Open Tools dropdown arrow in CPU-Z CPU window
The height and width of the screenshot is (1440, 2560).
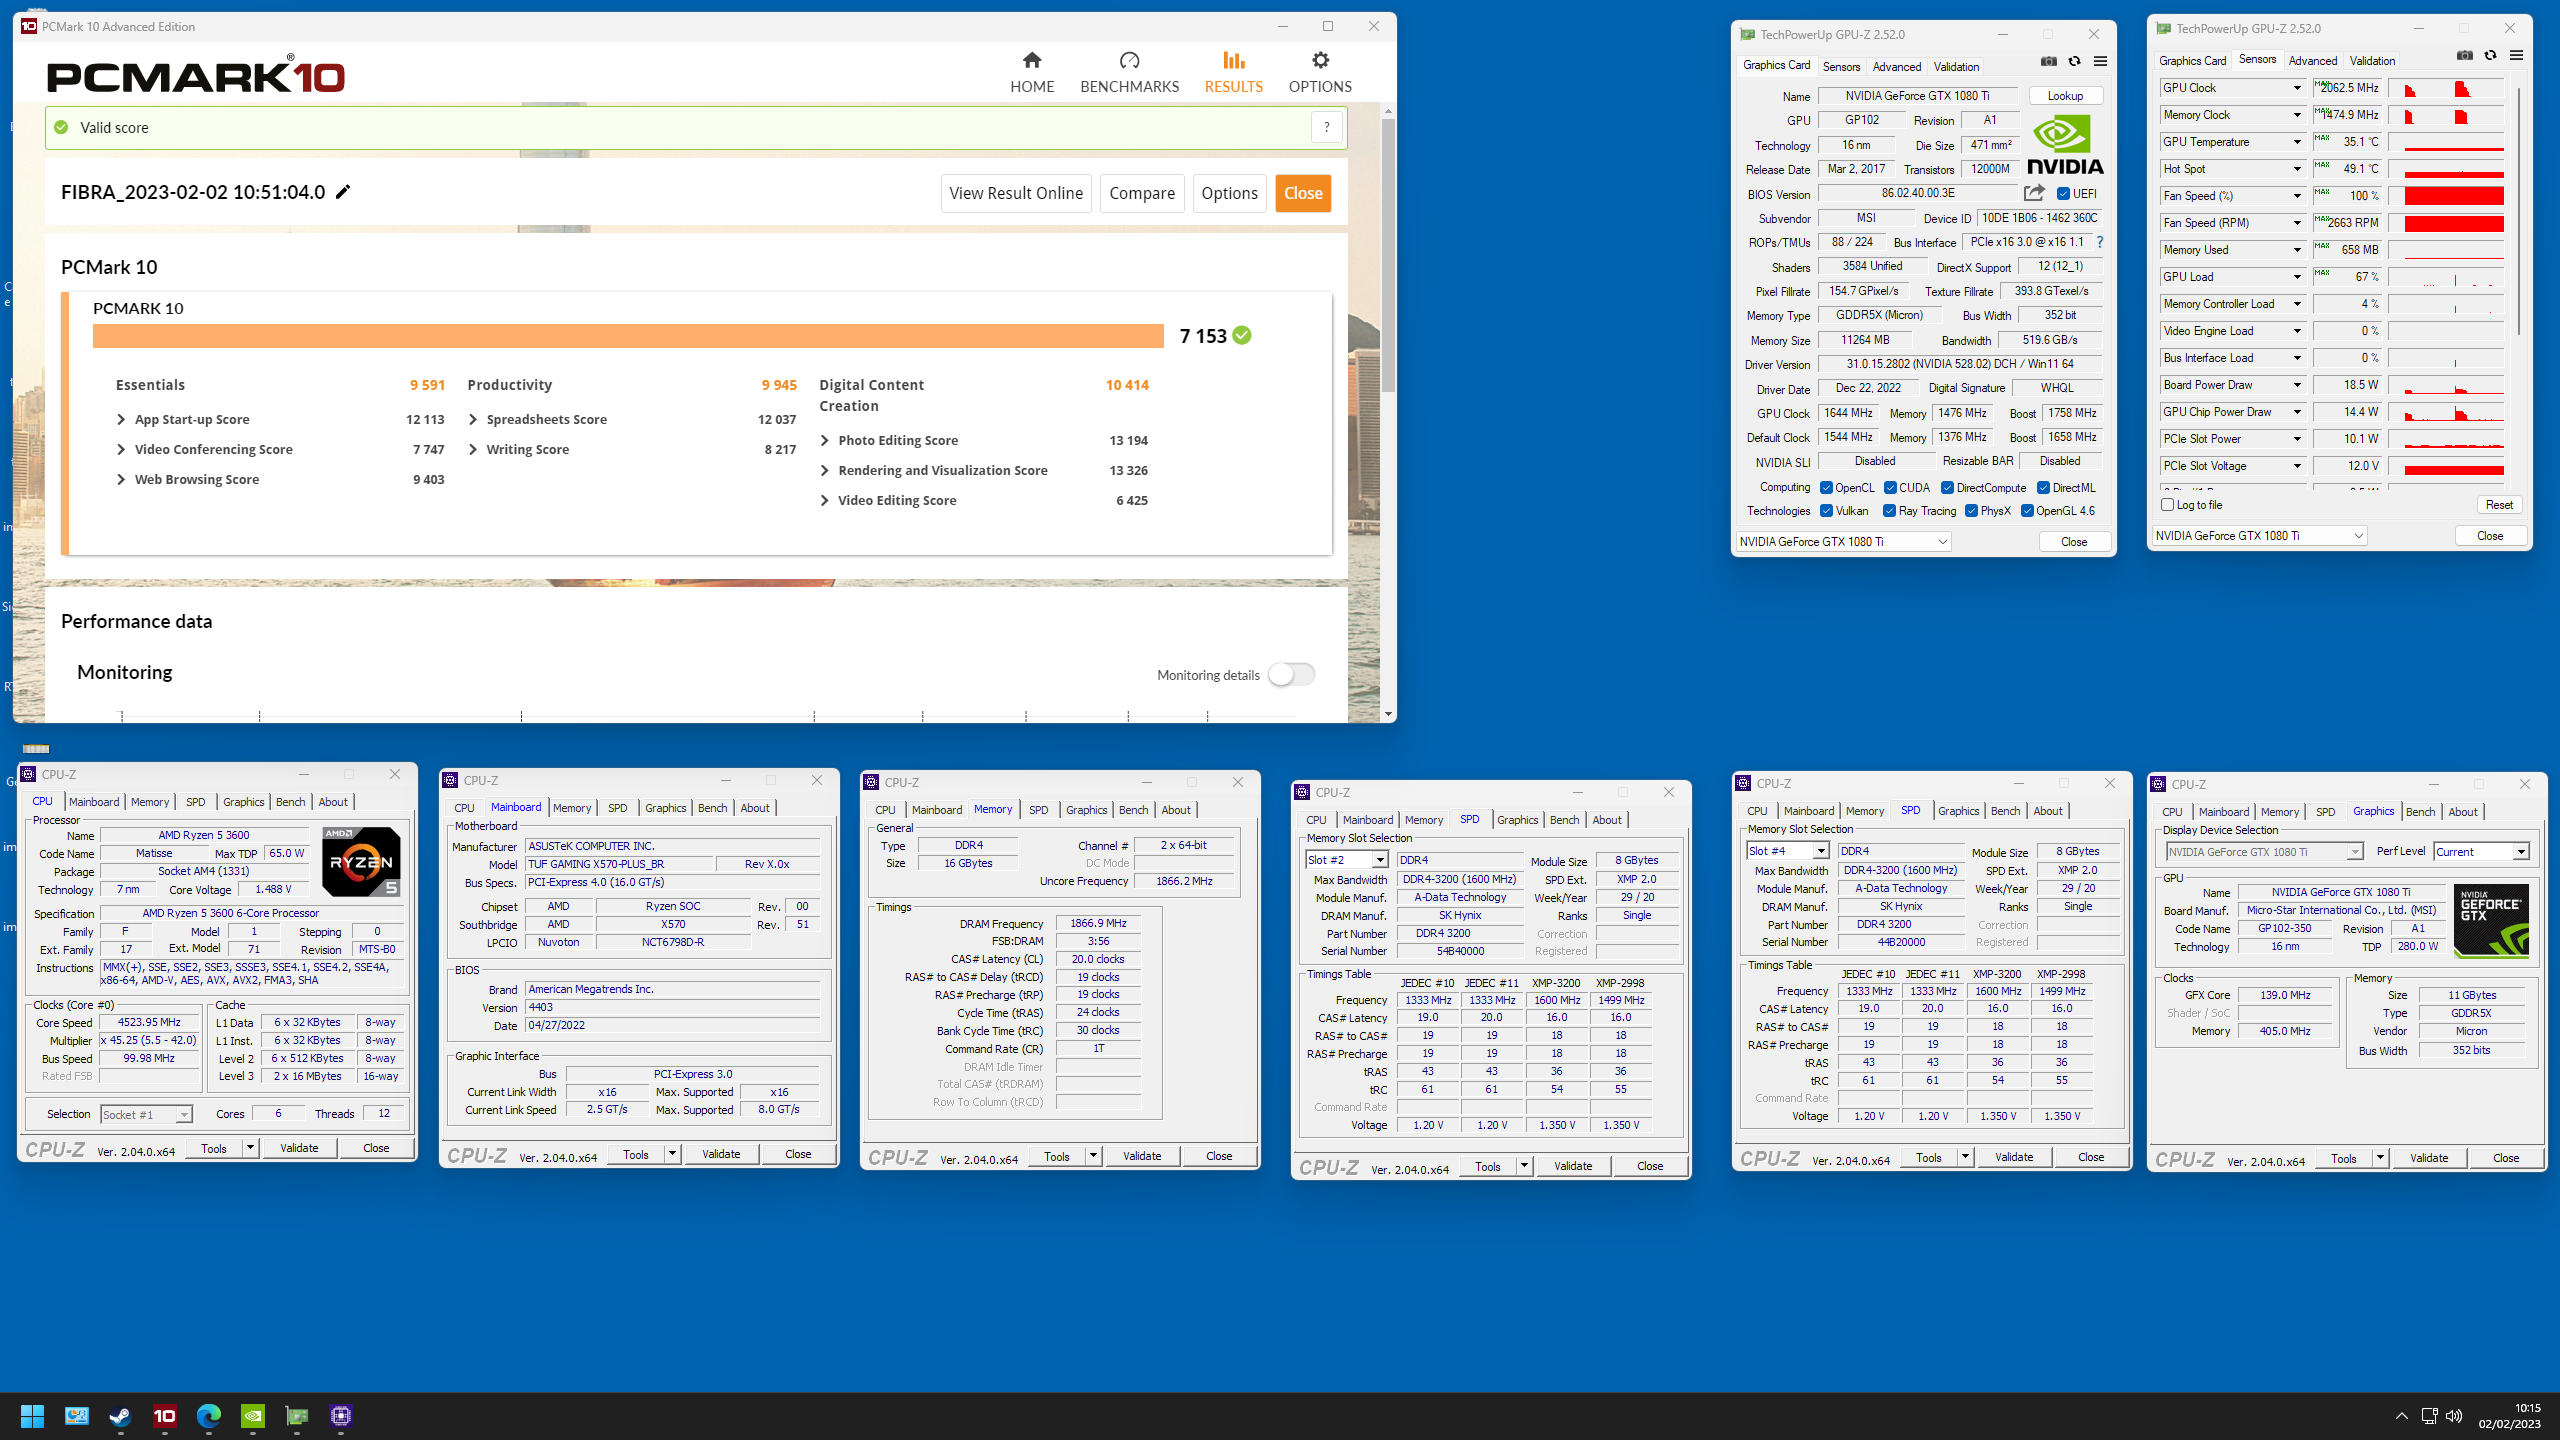[x=250, y=1148]
